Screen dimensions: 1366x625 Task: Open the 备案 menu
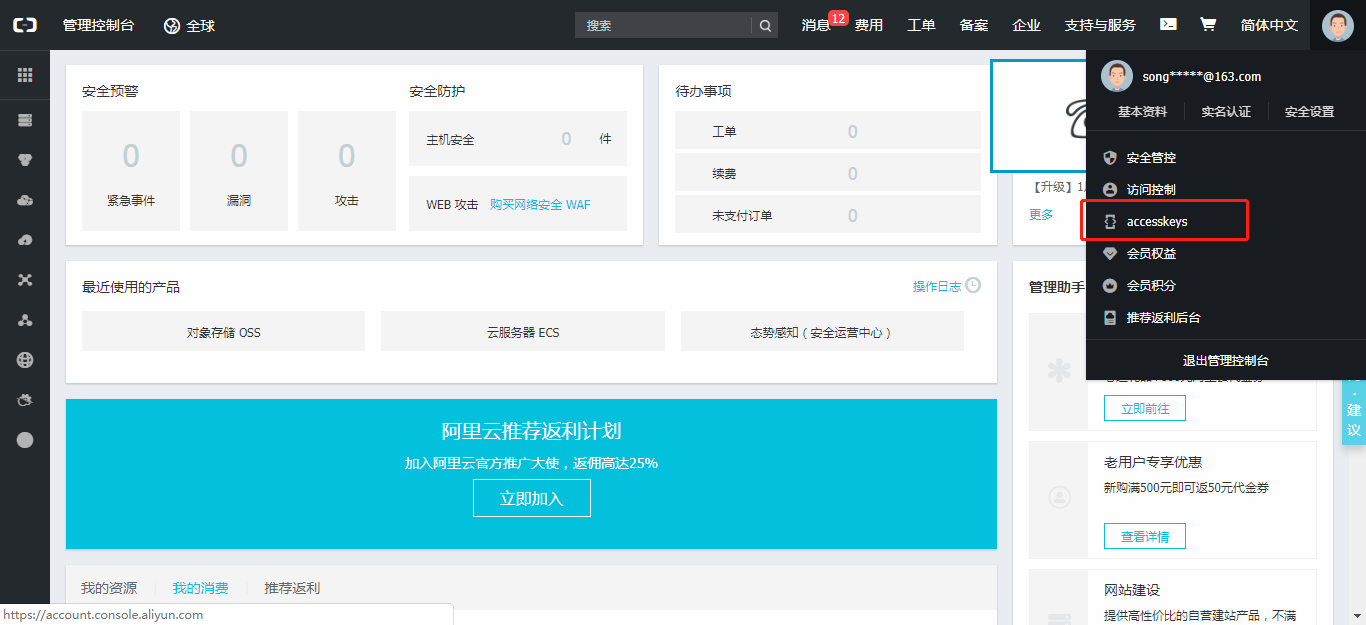[x=974, y=25]
